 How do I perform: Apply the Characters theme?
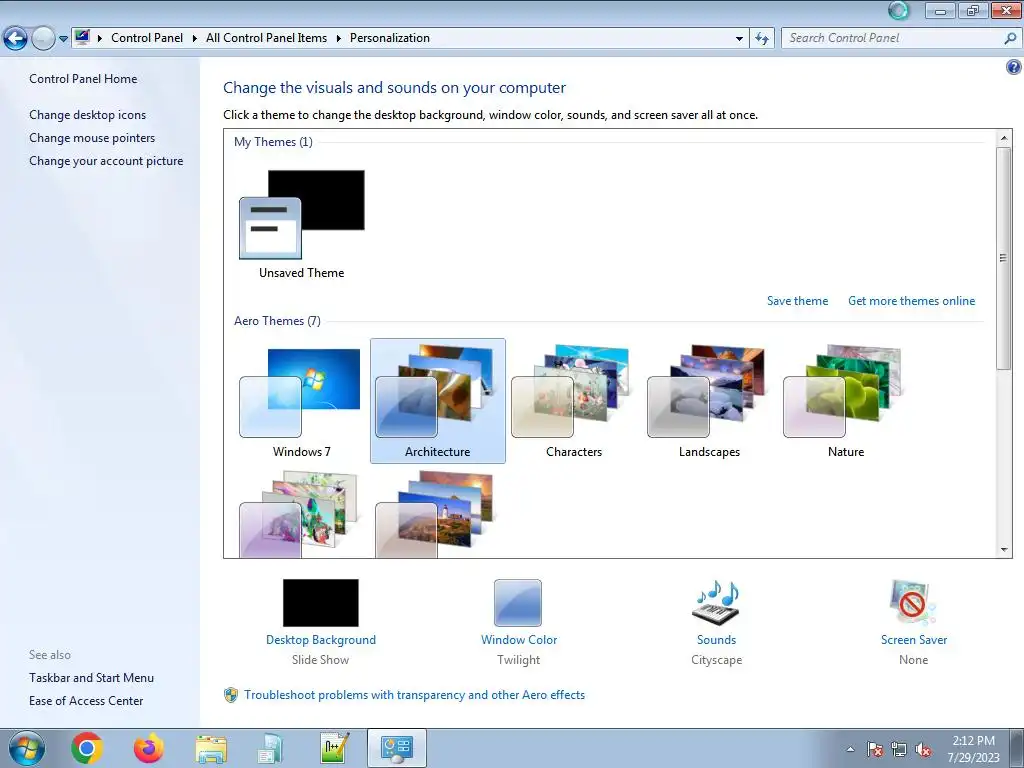[x=574, y=401]
